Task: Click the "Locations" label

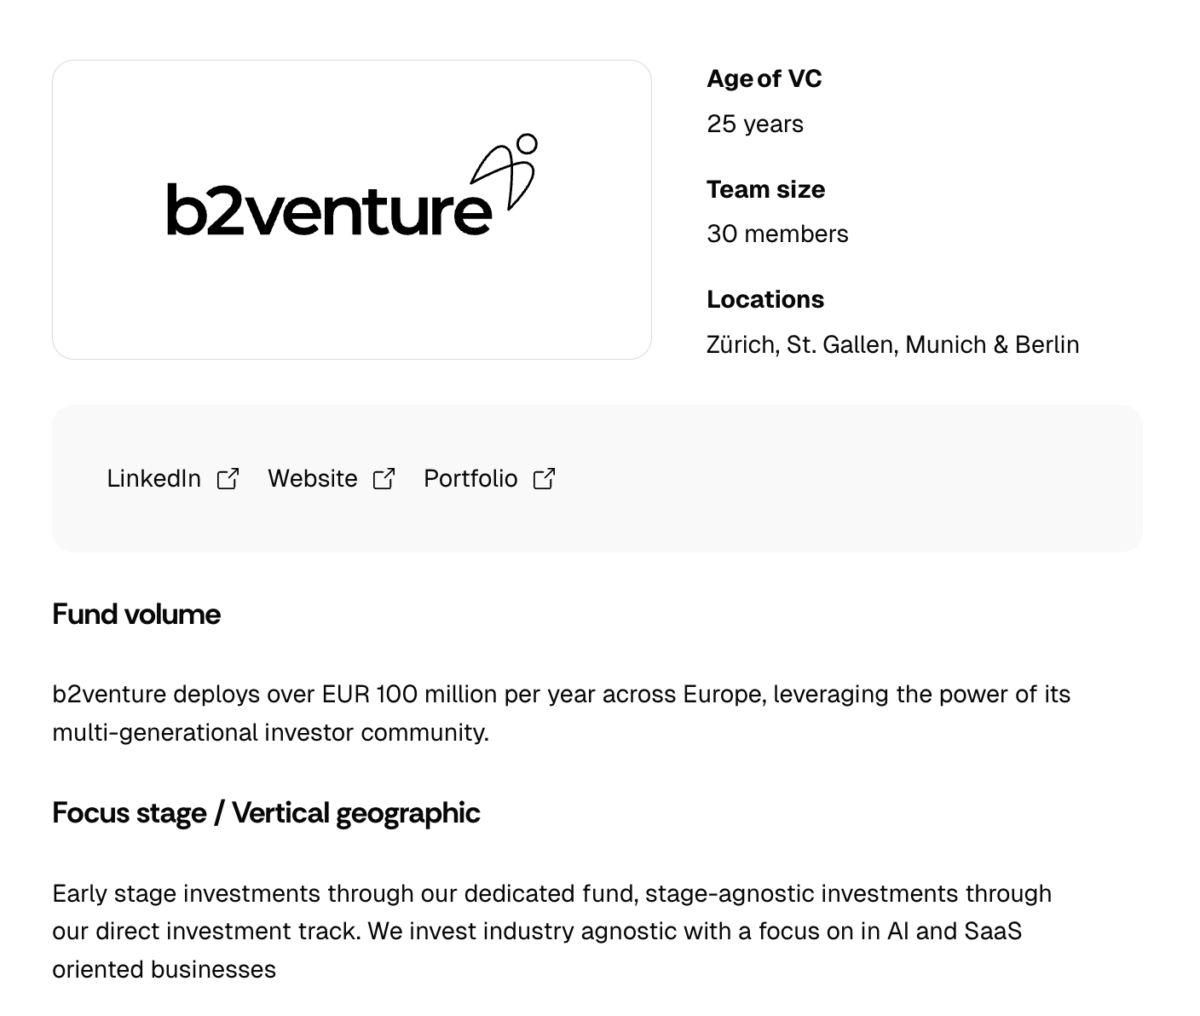Action: pos(765,299)
